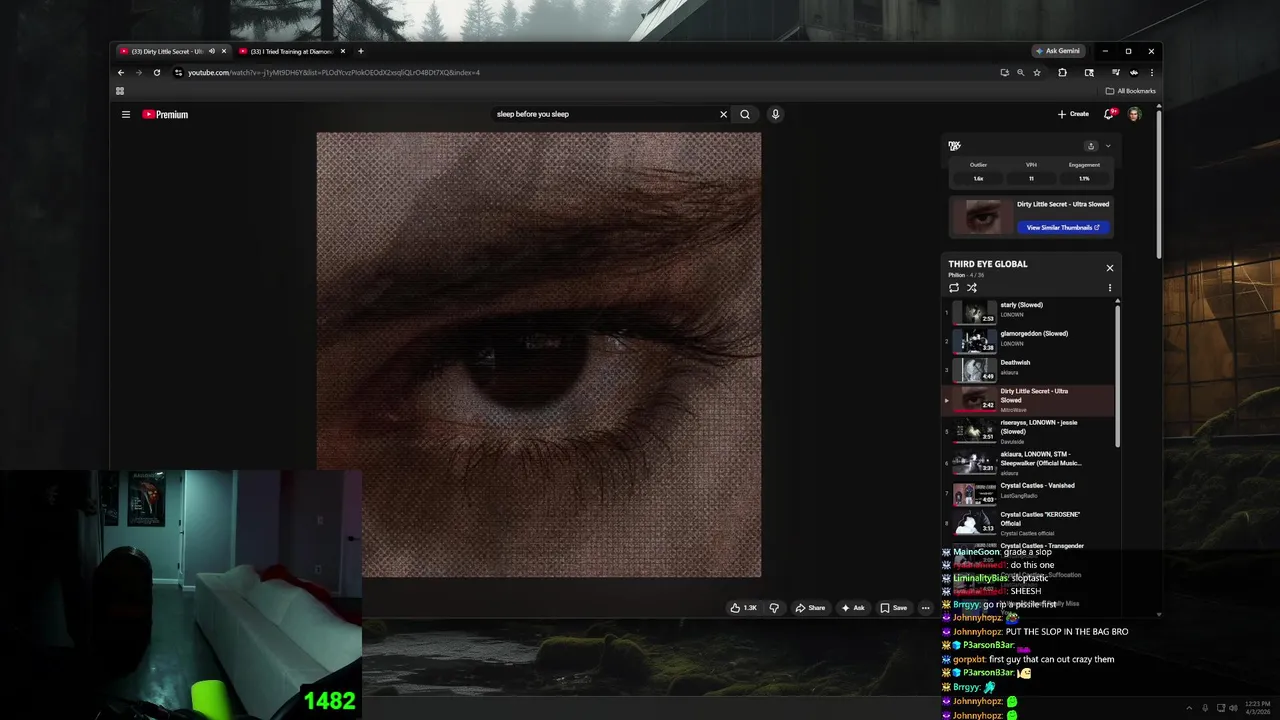Clear the search text with X
Screen dimensions: 1280x720
[724, 114]
